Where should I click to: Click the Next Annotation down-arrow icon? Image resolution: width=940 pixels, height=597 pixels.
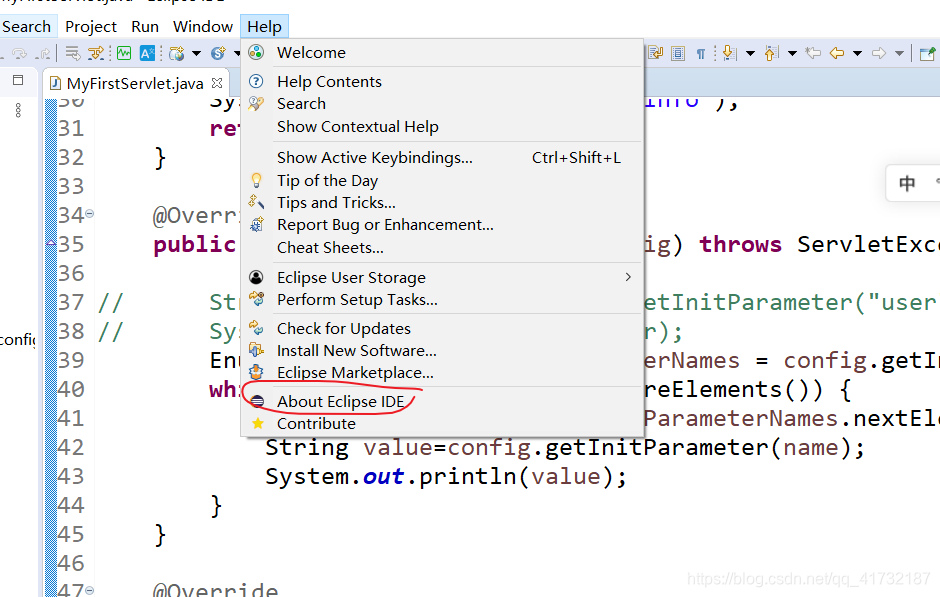[x=730, y=53]
